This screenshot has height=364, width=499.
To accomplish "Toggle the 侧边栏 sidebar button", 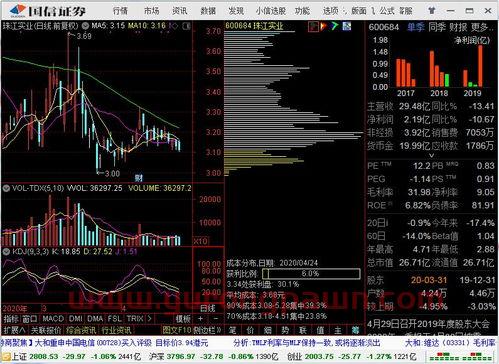I will 207,330.
